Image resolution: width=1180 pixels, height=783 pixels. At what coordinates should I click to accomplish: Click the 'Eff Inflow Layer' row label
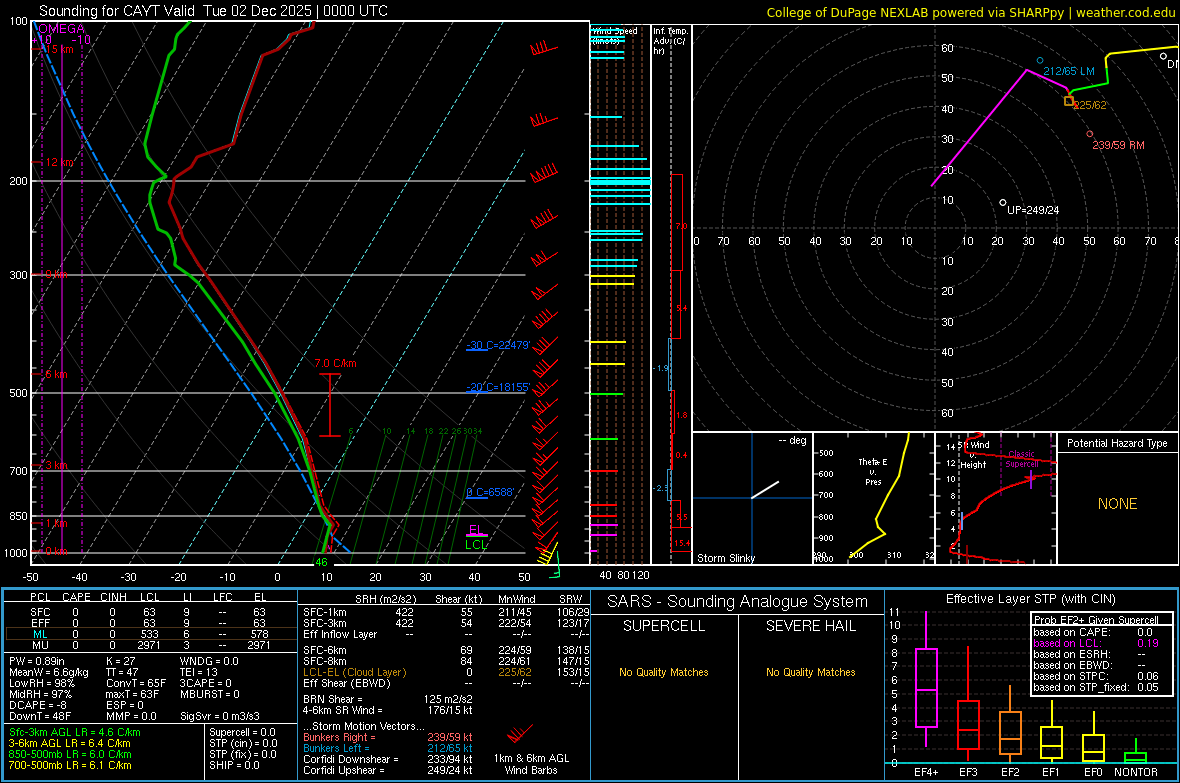(339, 634)
